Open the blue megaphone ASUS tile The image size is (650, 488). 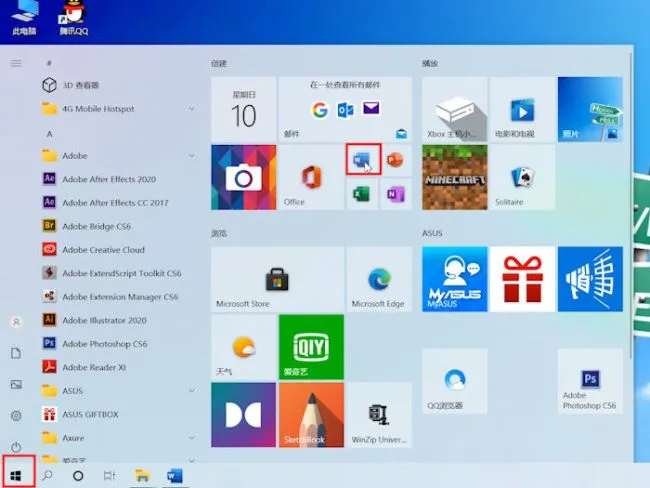point(590,279)
